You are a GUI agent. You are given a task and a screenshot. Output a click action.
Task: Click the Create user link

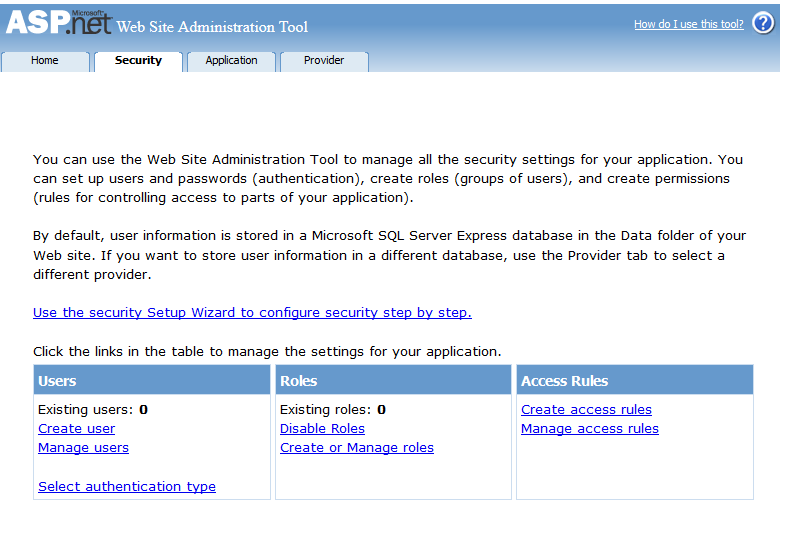pos(76,429)
